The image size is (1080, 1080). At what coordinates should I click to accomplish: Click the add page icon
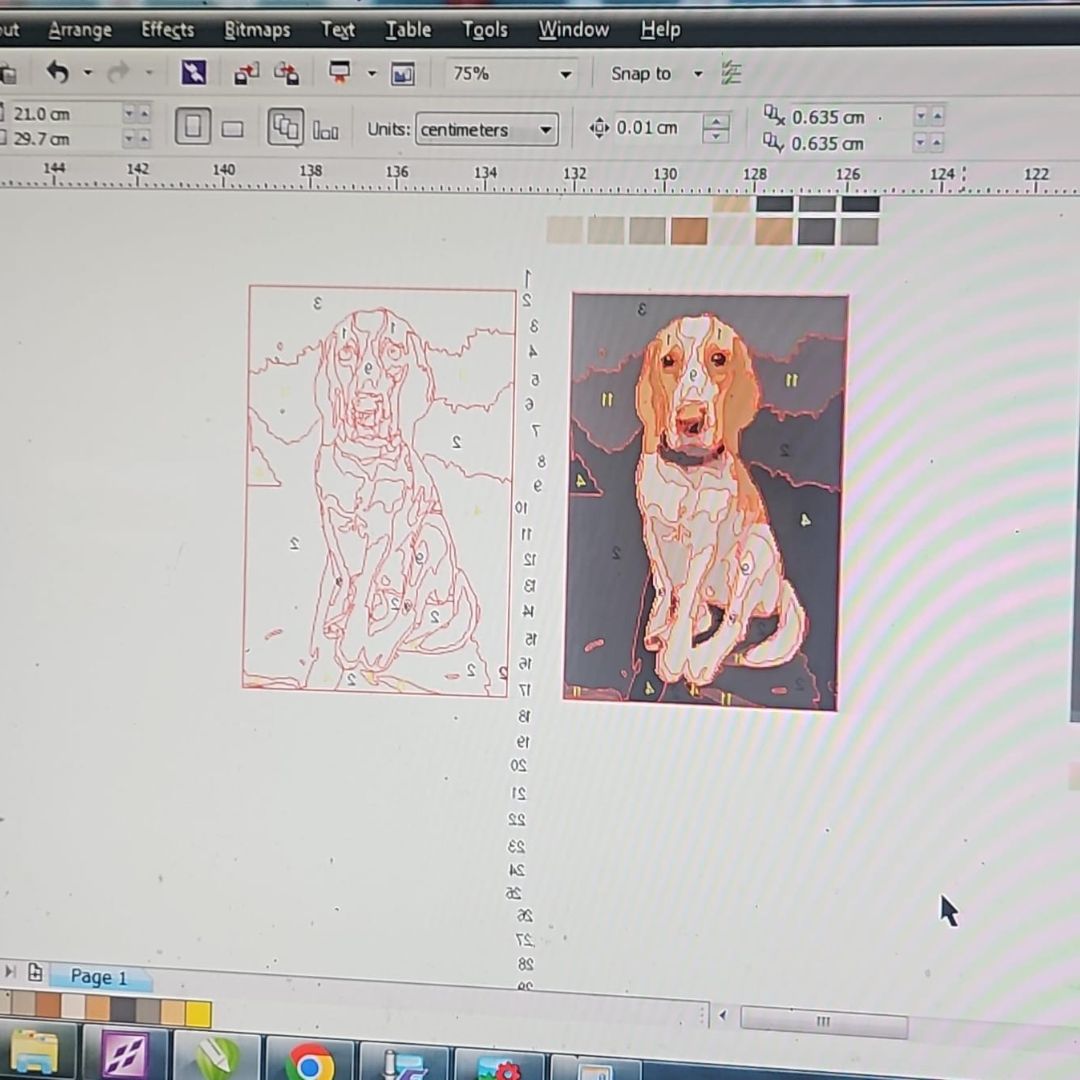click(35, 972)
